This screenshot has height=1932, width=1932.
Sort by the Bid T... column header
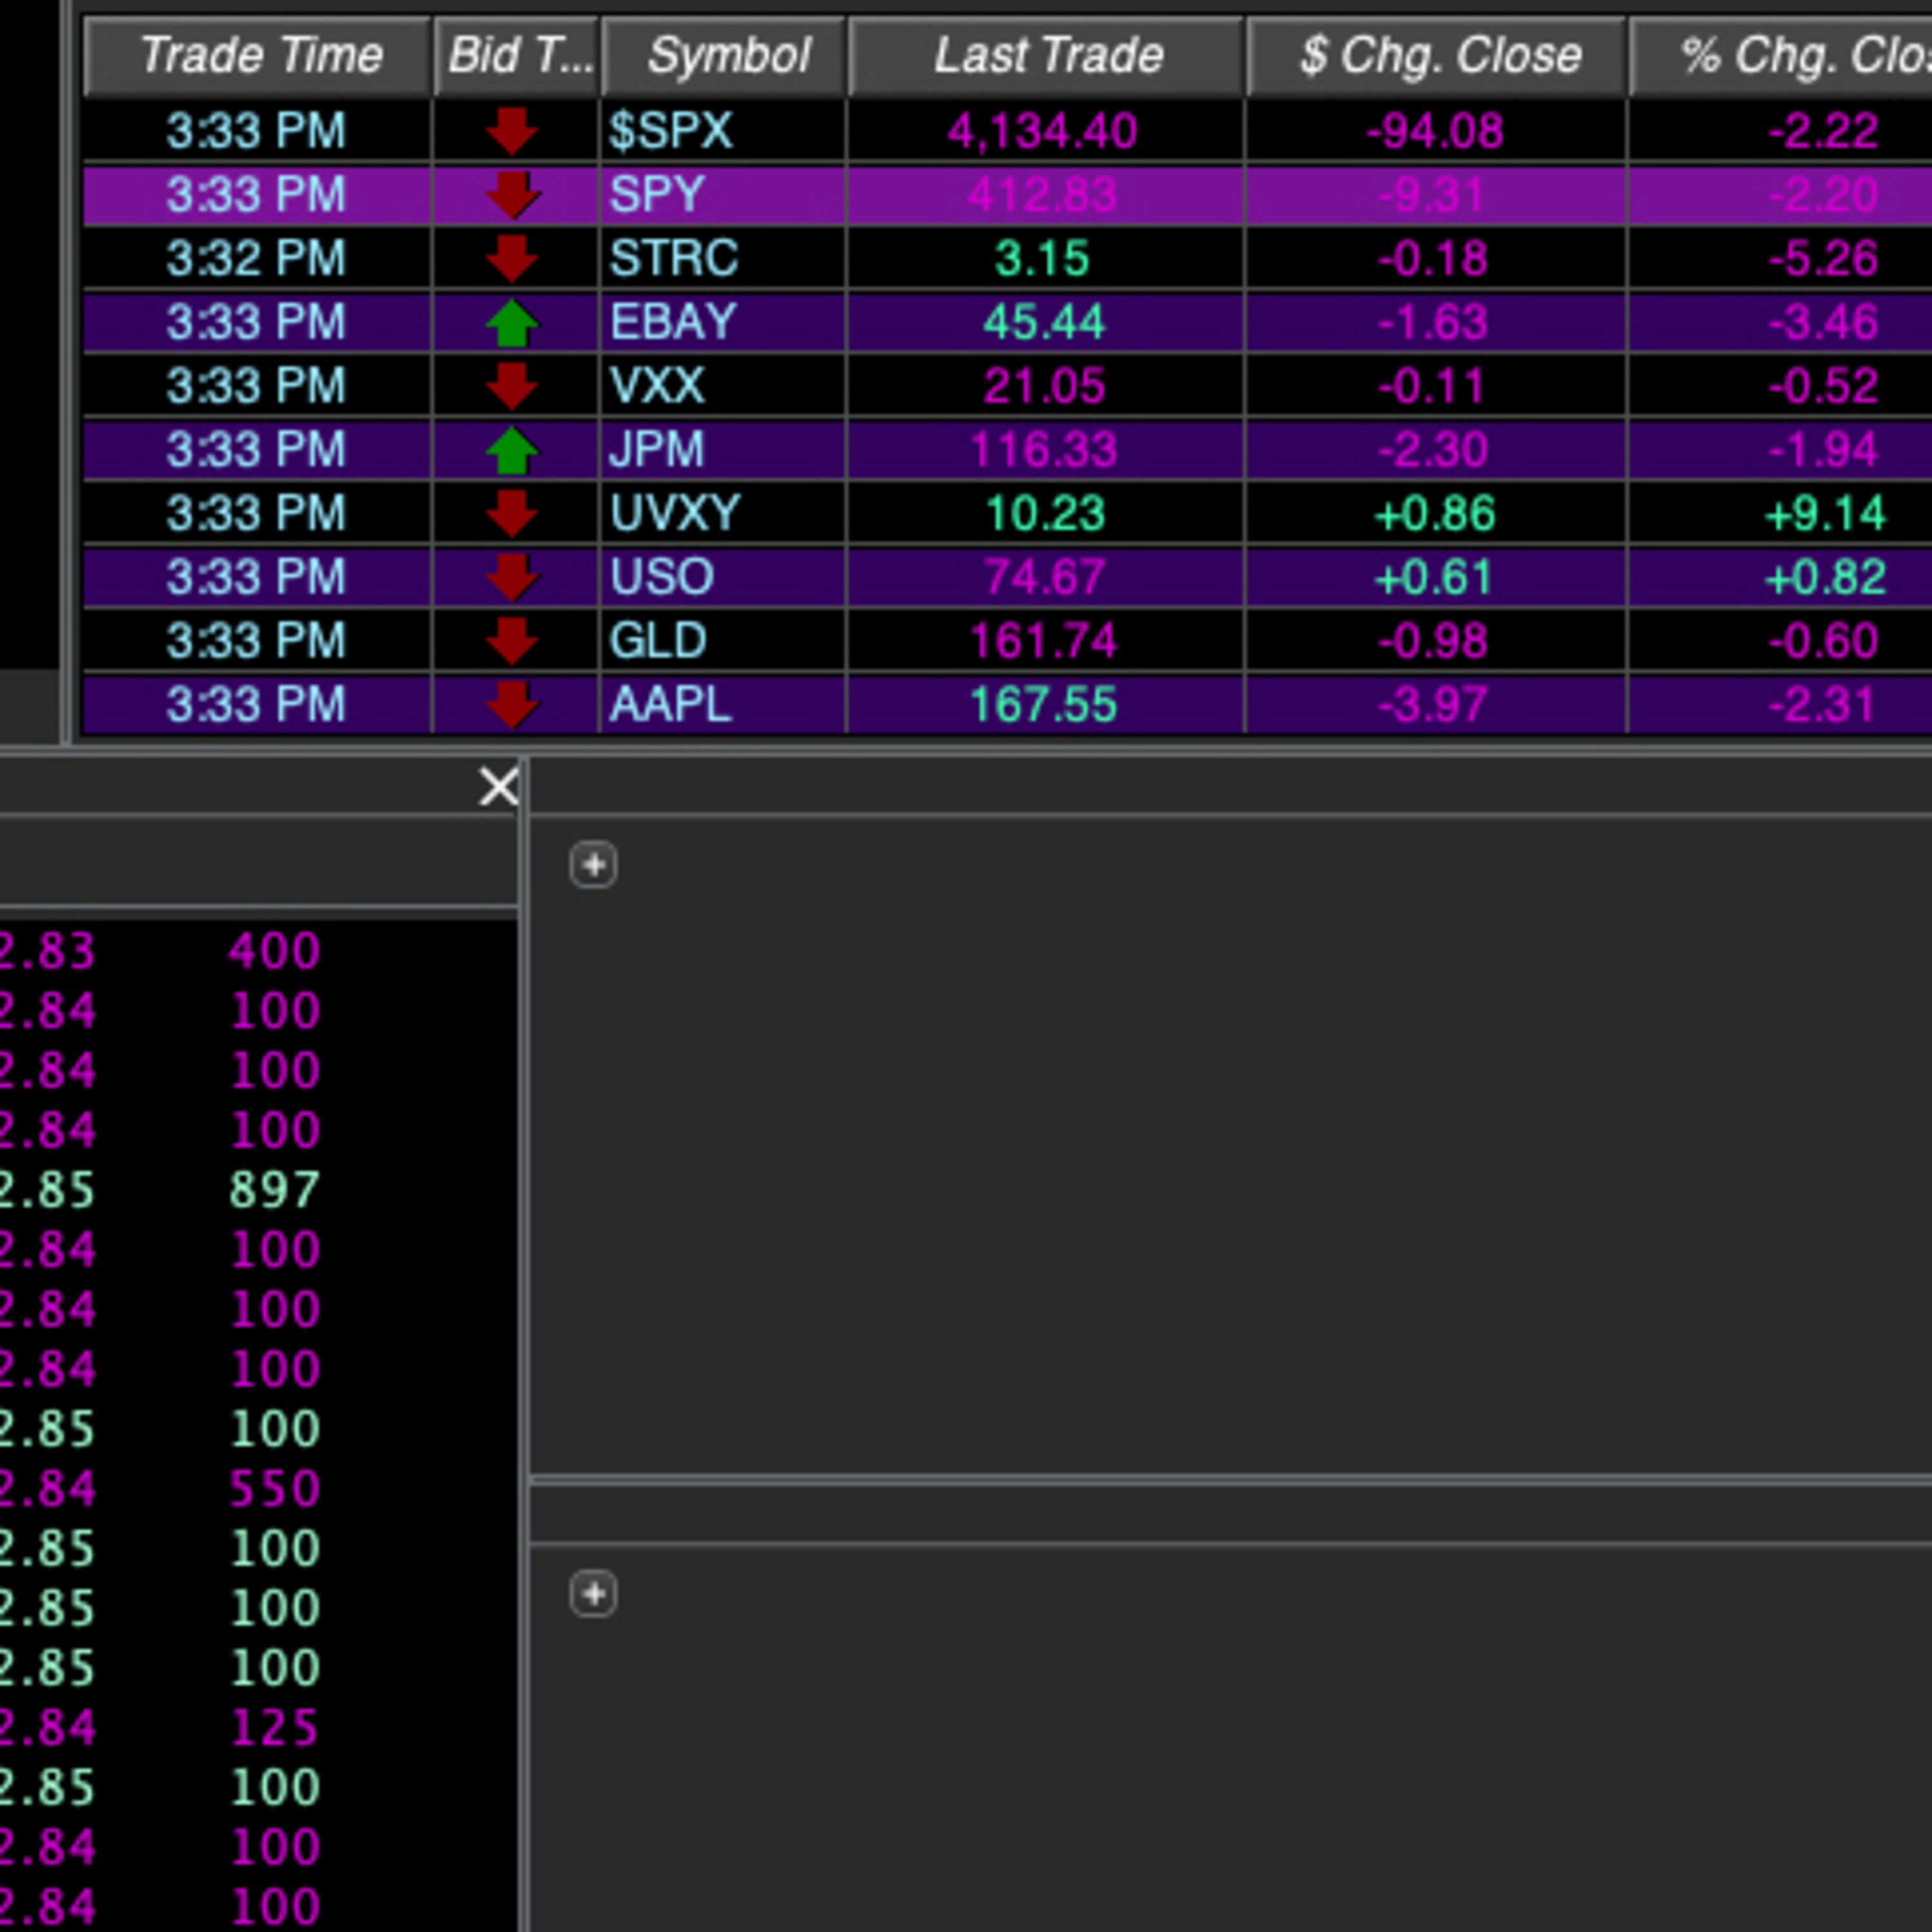(517, 56)
